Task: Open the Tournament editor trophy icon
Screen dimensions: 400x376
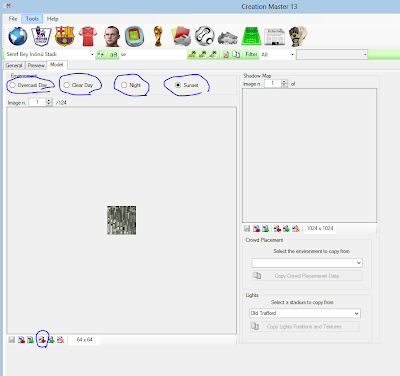Action: click(x=158, y=36)
